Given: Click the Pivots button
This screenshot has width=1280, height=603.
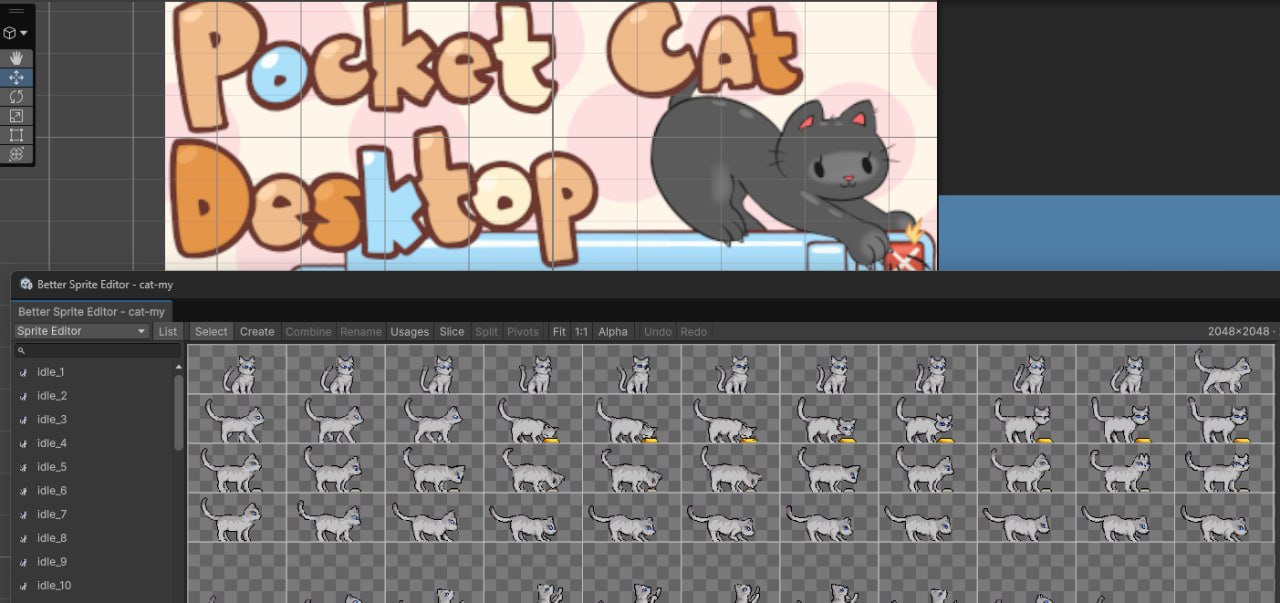Looking at the screenshot, I should 523,331.
